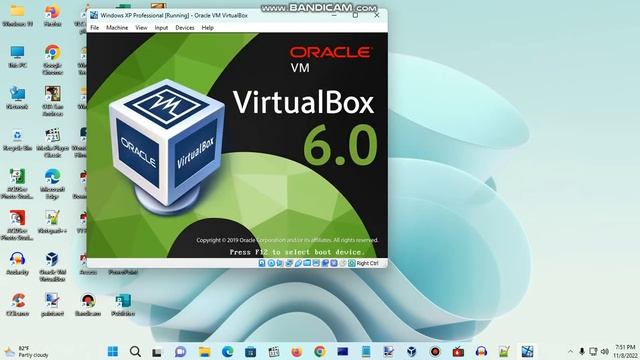Select the paint.net desktop shortcut
This screenshot has height=360, width=640.
(x=53, y=305)
